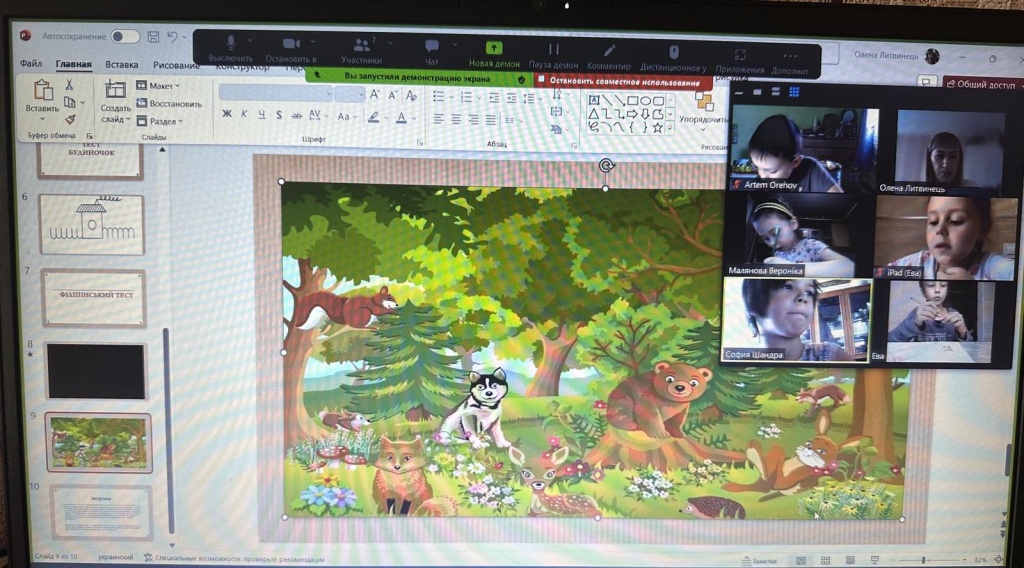The height and width of the screenshot is (568, 1024).
Task: Click the Общий доступ share button
Action: (x=980, y=85)
